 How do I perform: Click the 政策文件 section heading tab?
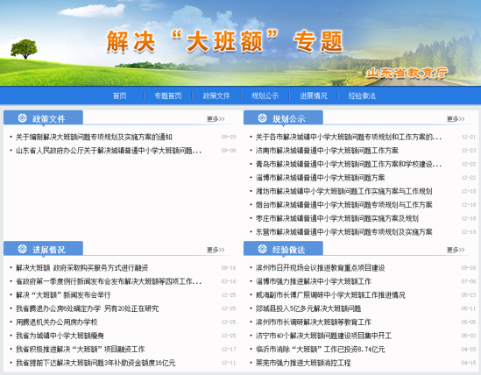tap(43, 118)
